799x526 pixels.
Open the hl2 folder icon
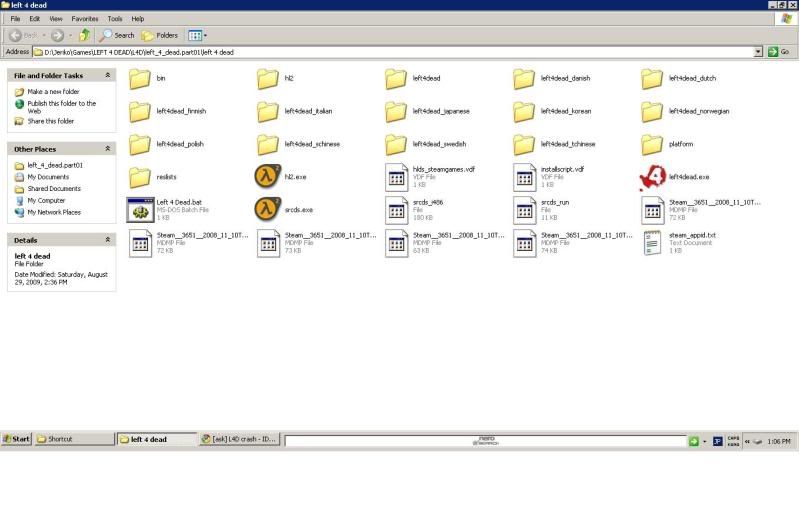click(268, 79)
